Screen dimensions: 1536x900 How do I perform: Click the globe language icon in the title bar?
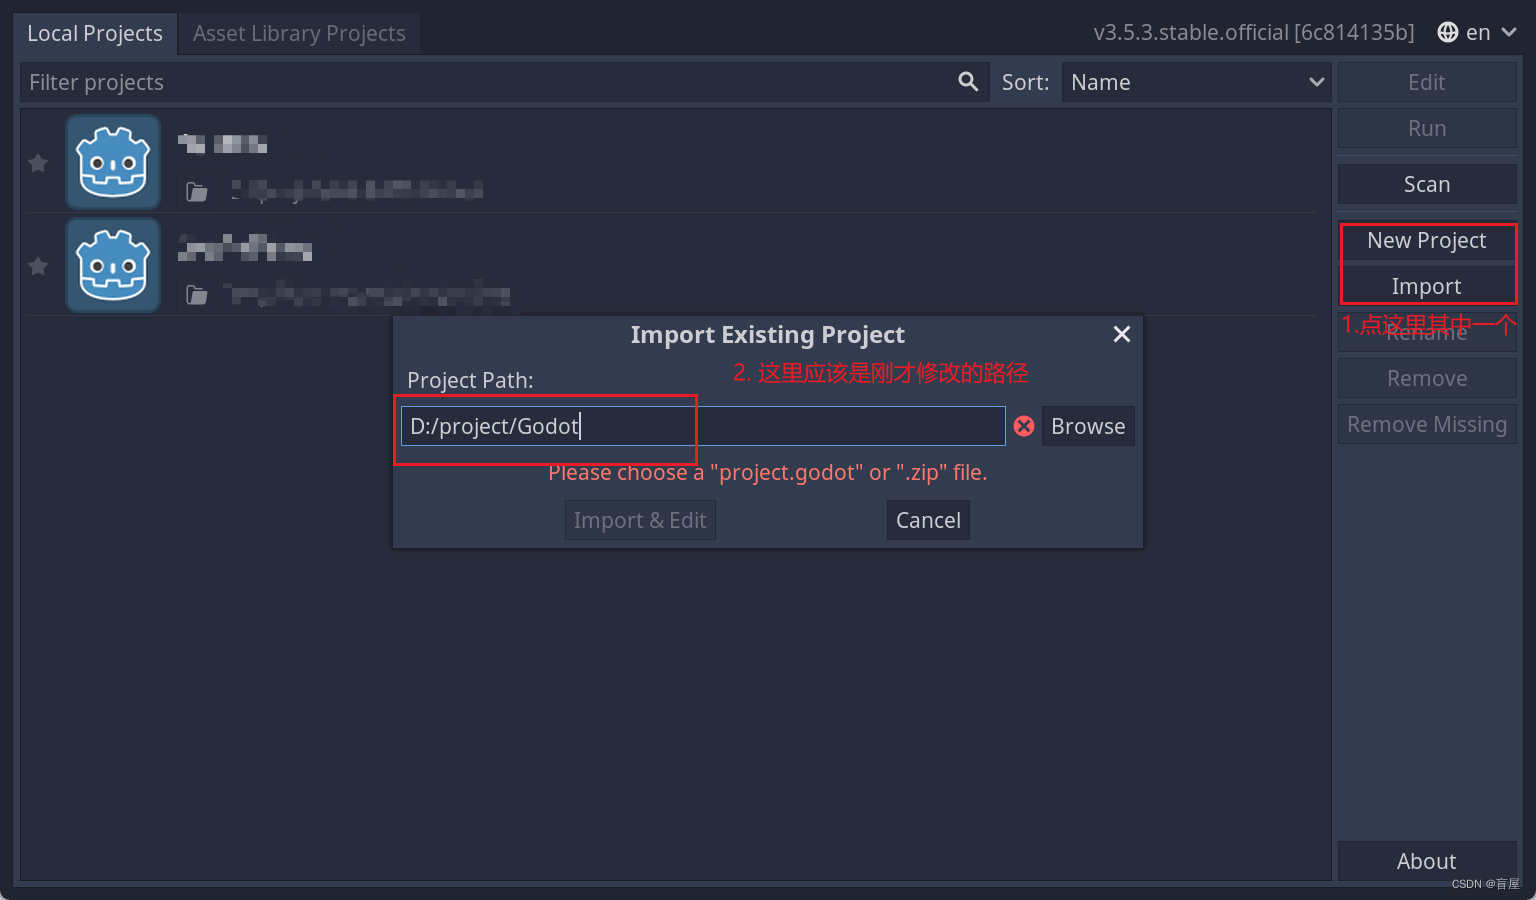tap(1447, 31)
